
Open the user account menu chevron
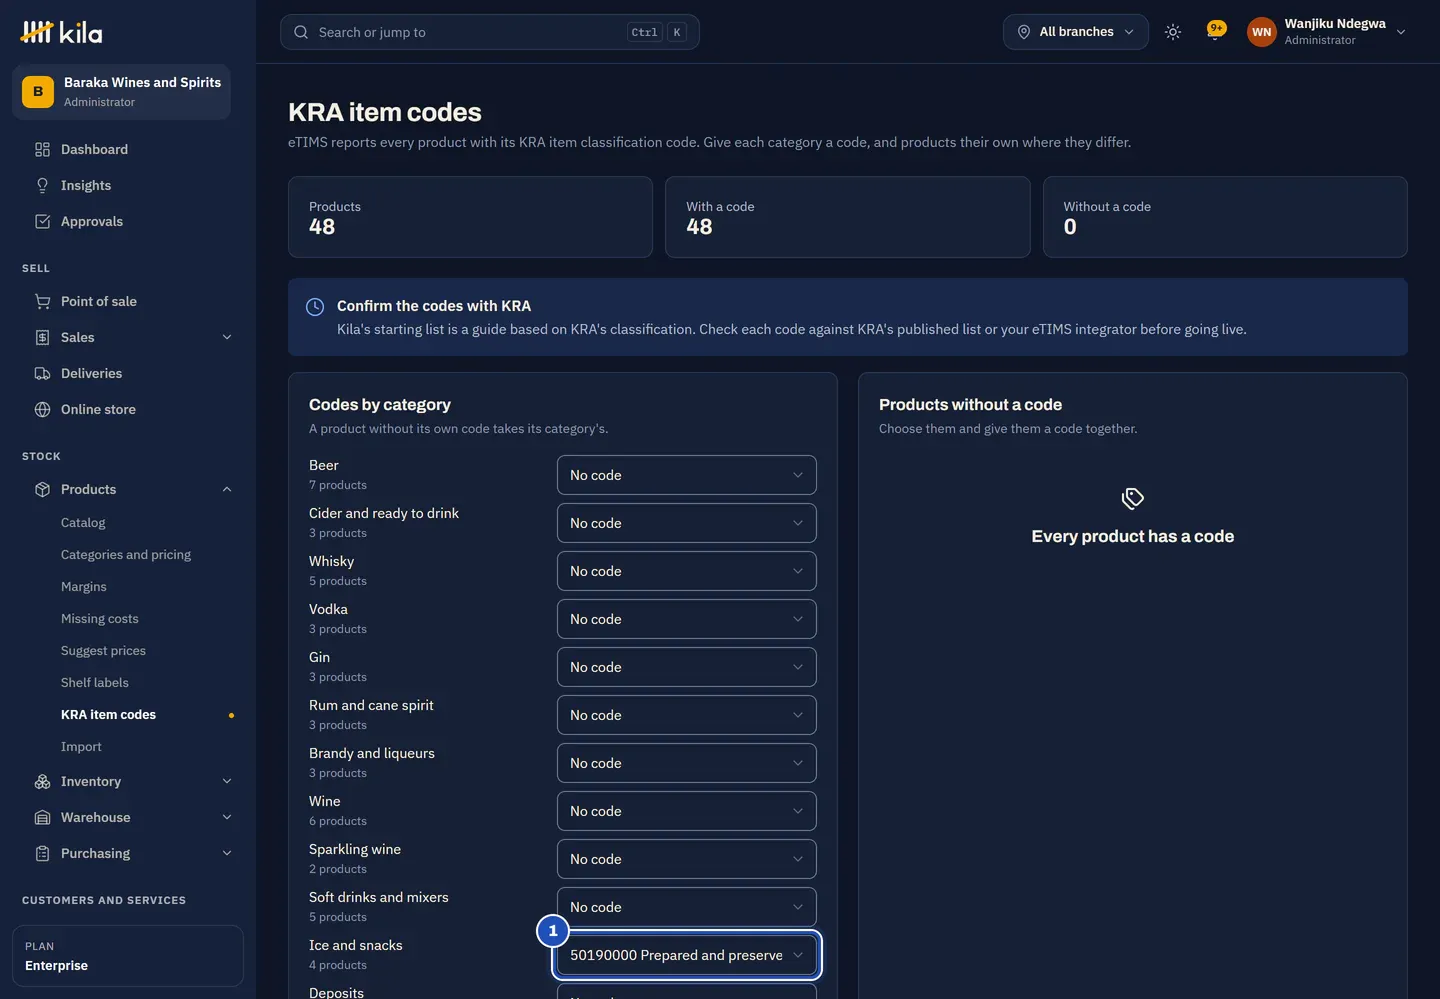click(x=1401, y=32)
